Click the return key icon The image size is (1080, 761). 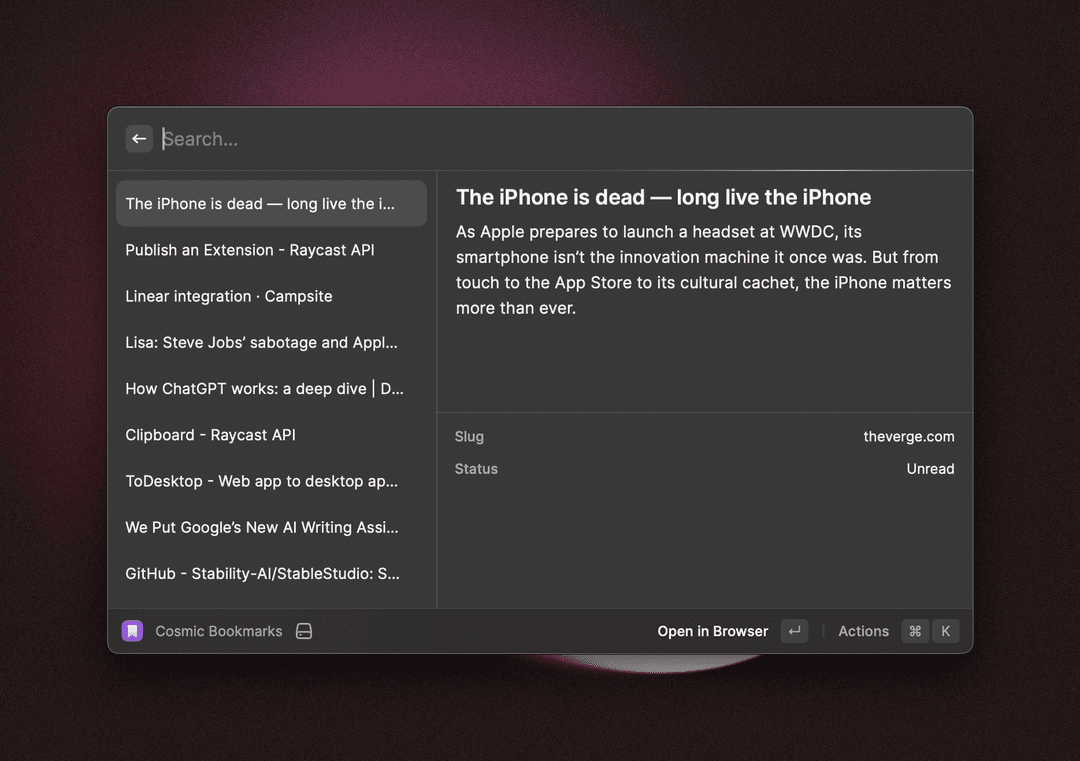[794, 631]
